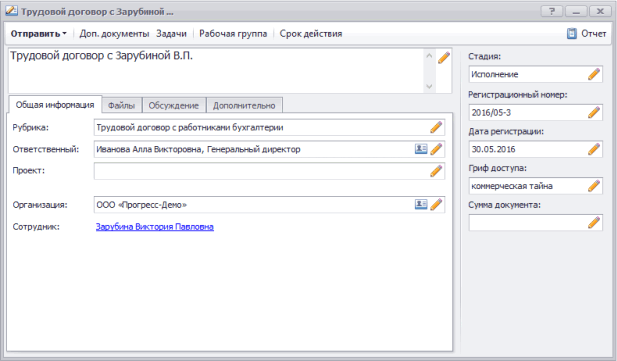Edit Сумма документа with pencil icon
The width and height of the screenshot is (617, 361).
(594, 222)
